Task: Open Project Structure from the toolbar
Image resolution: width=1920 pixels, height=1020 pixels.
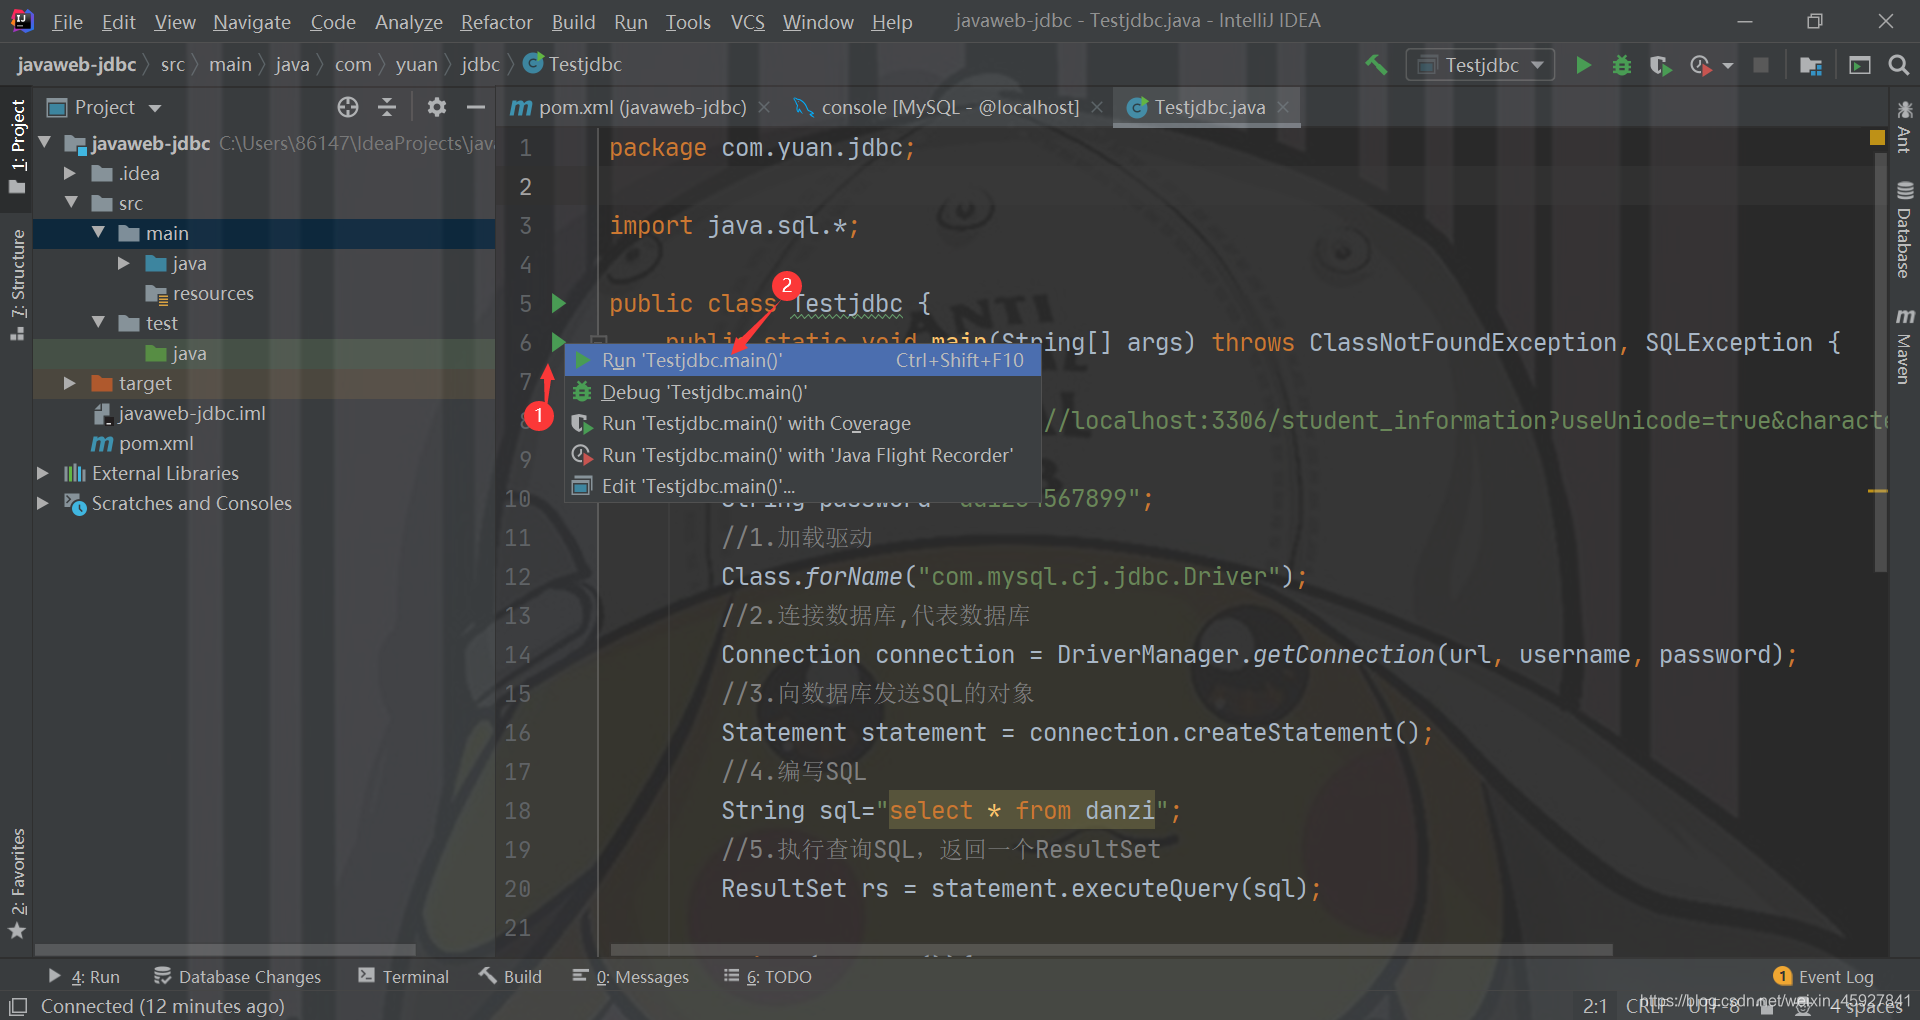Action: pos(1810,65)
